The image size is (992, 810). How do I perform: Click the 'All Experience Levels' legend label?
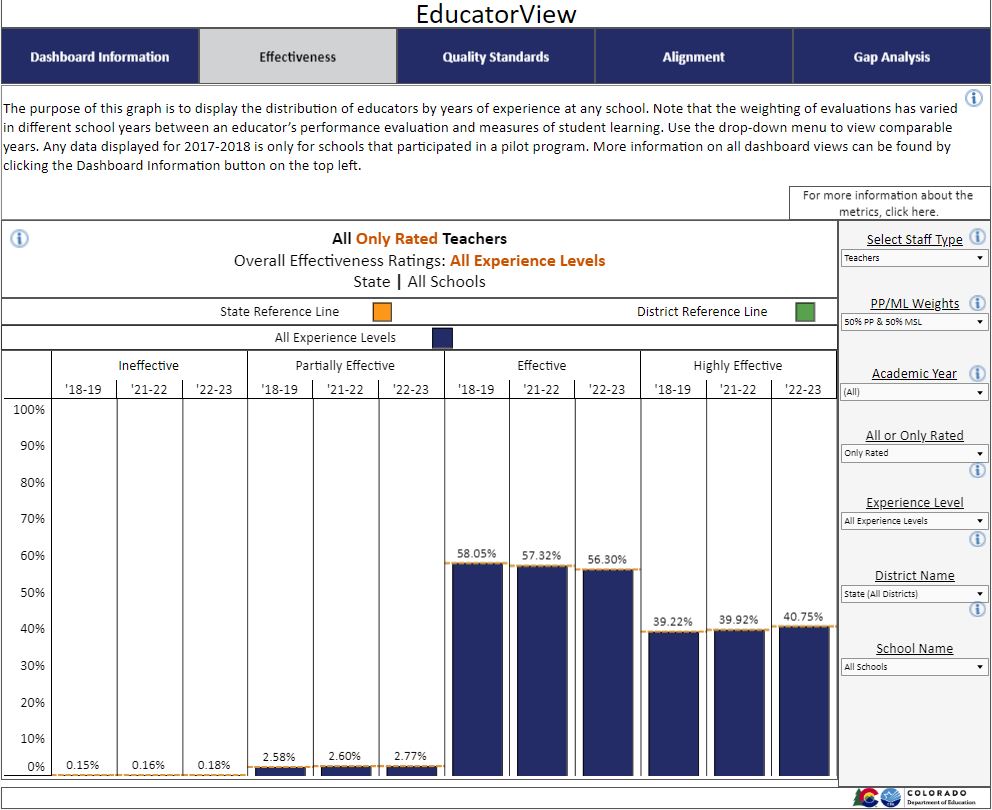[335, 338]
